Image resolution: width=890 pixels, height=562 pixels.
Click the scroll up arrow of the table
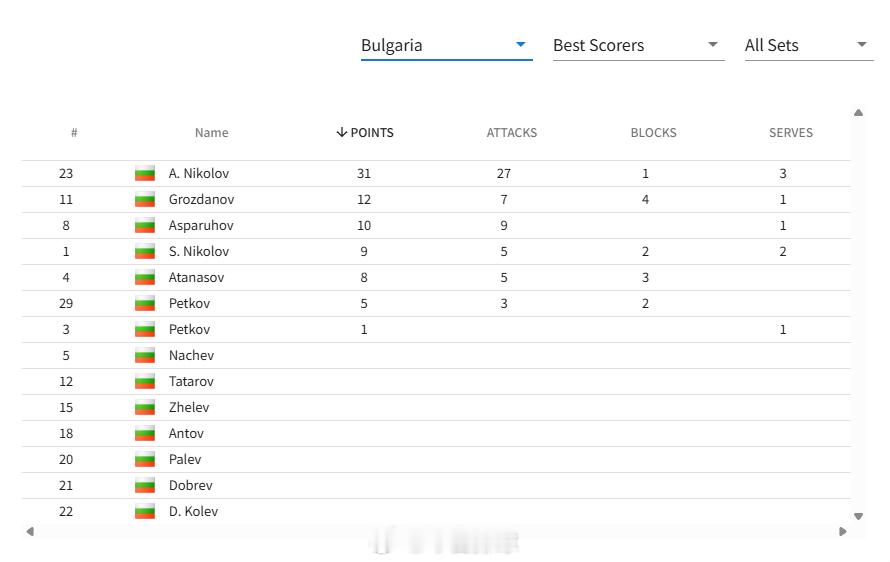coord(858,112)
